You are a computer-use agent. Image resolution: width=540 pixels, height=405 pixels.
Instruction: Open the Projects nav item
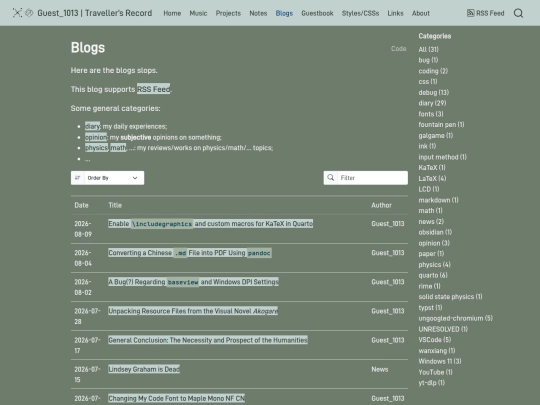coord(228,13)
